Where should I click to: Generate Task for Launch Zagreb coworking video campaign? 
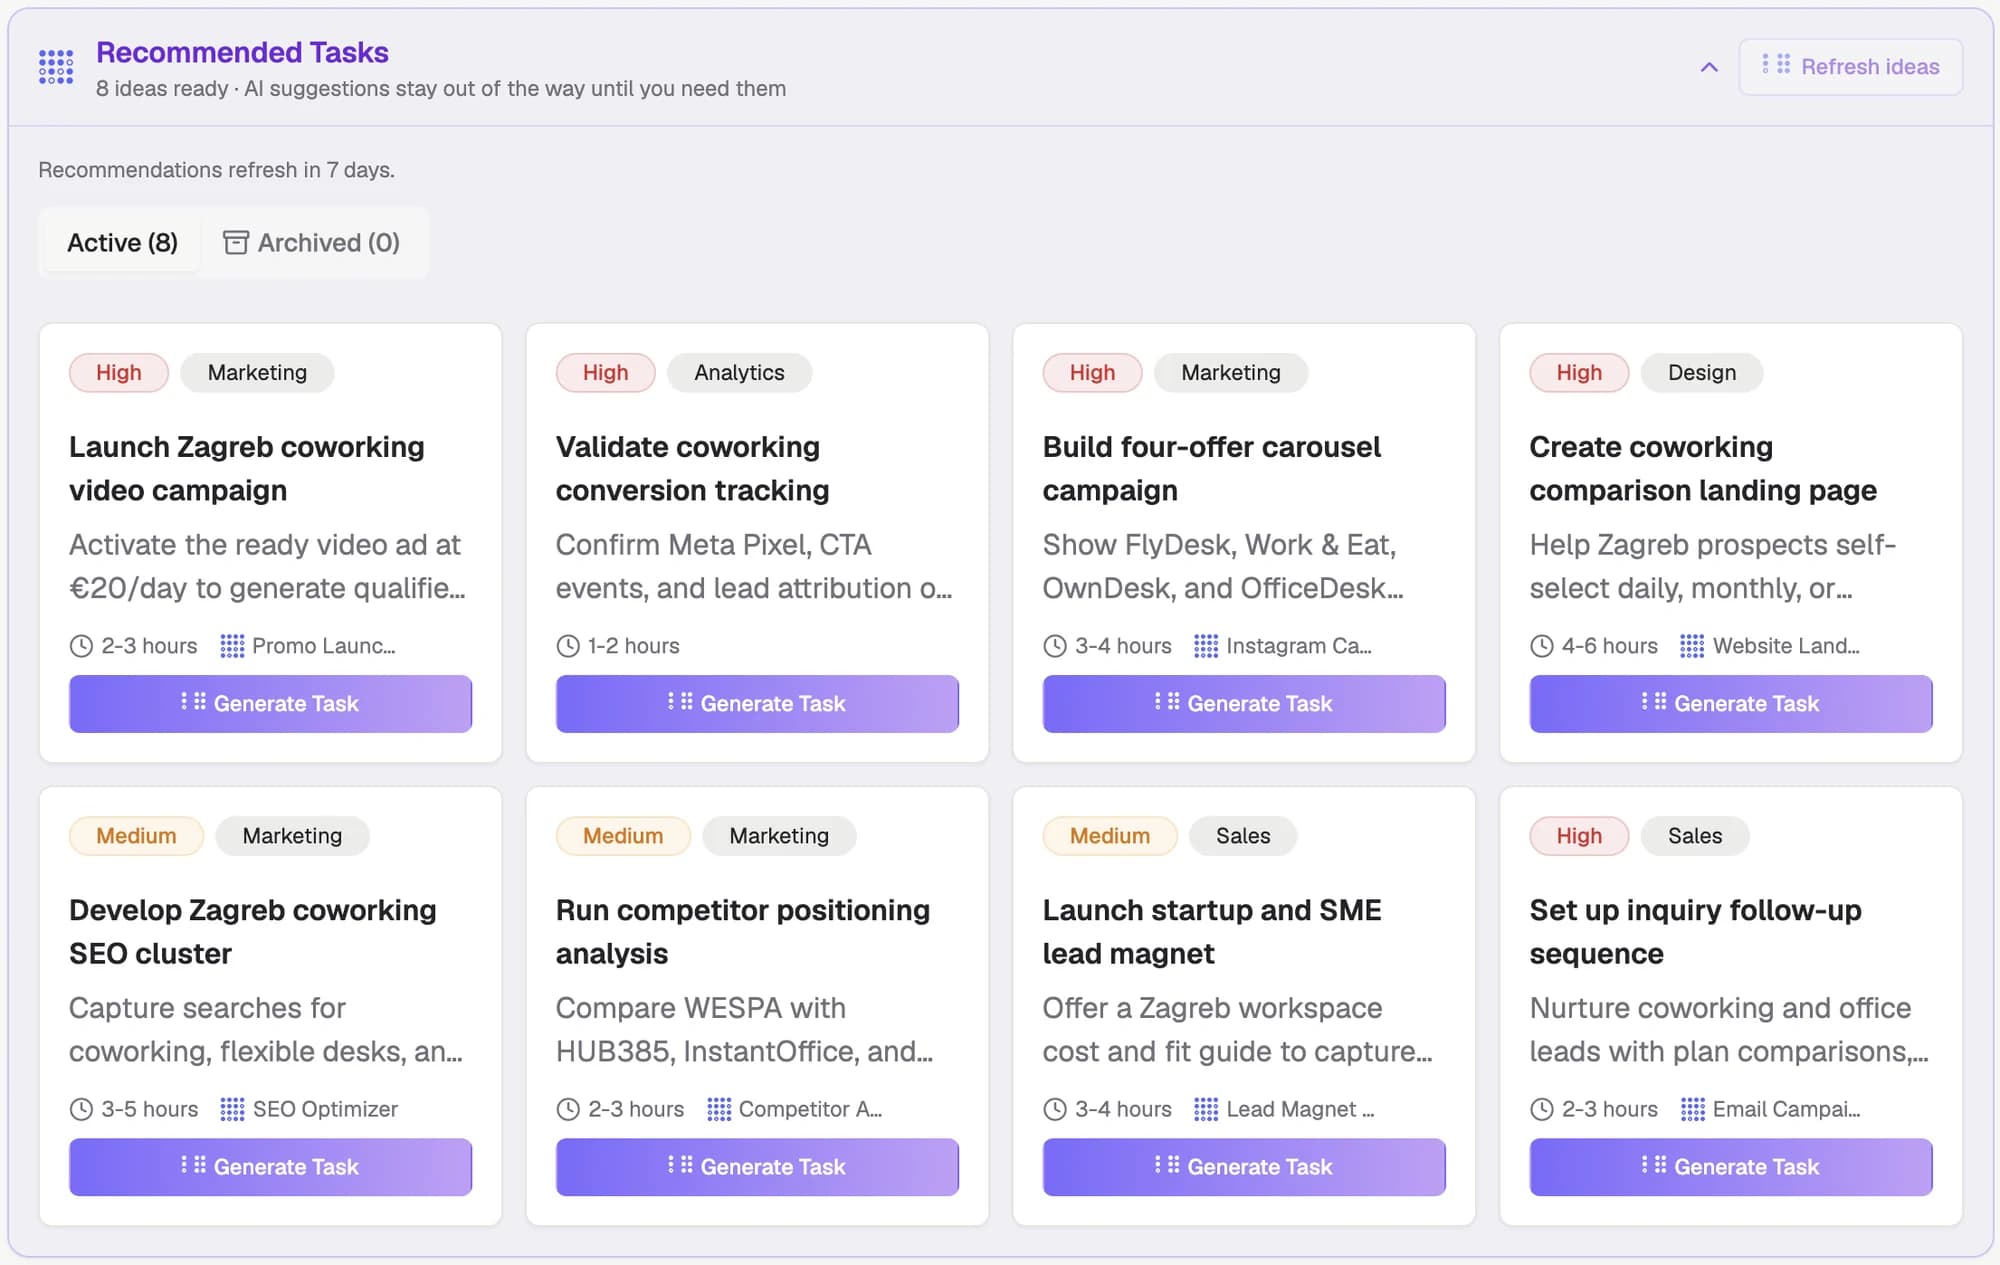270,703
